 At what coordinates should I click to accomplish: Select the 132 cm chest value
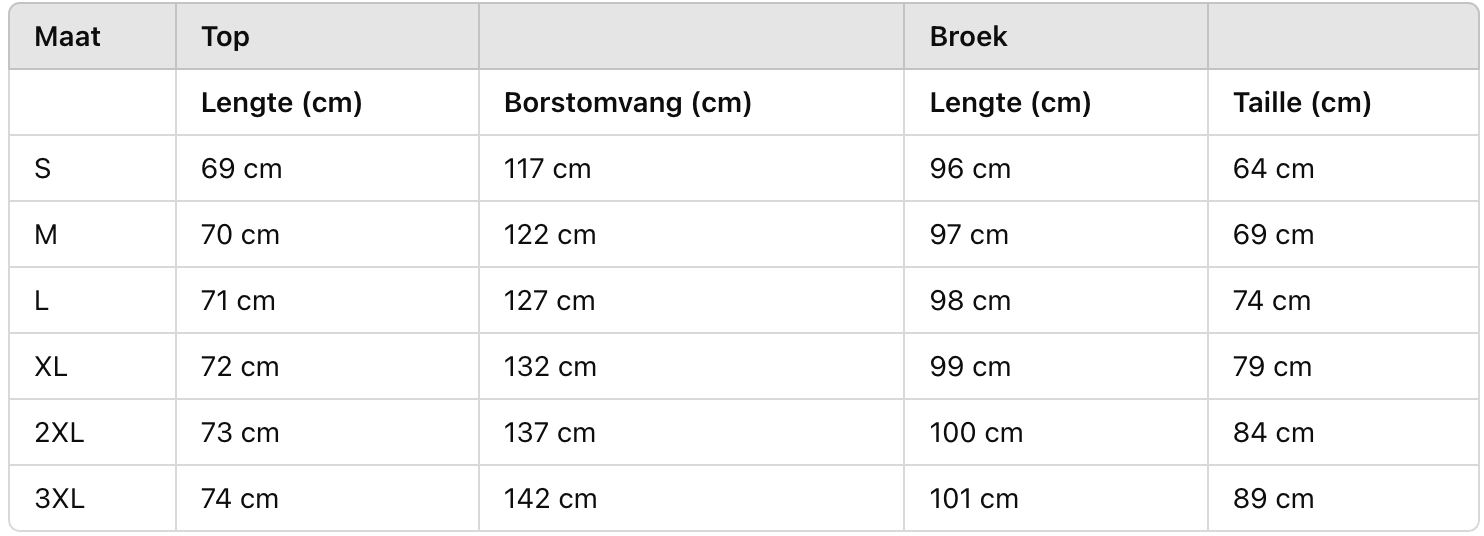[550, 367]
